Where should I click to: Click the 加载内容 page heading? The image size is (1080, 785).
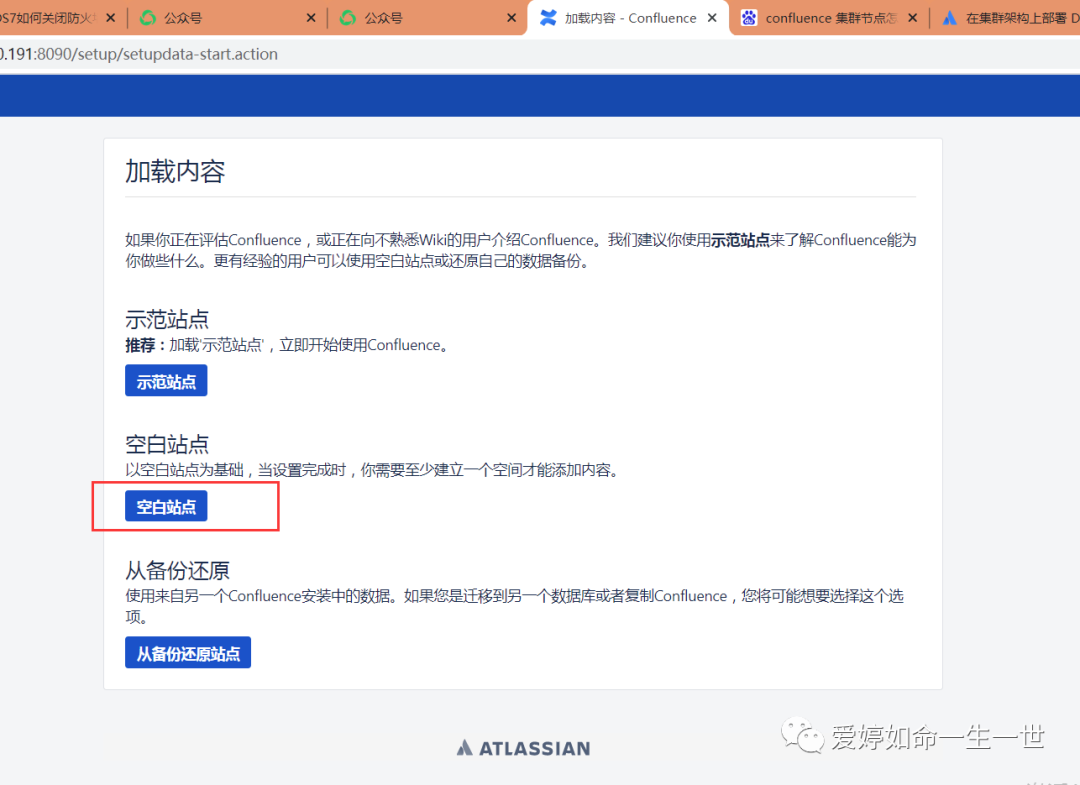click(175, 171)
